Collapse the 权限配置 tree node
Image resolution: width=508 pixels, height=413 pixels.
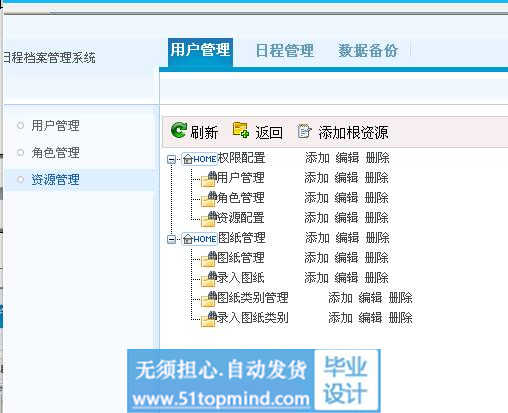171,159
